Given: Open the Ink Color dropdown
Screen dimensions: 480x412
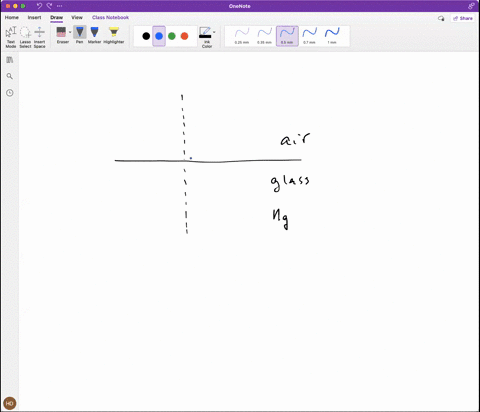Looking at the screenshot, I should (207, 37).
